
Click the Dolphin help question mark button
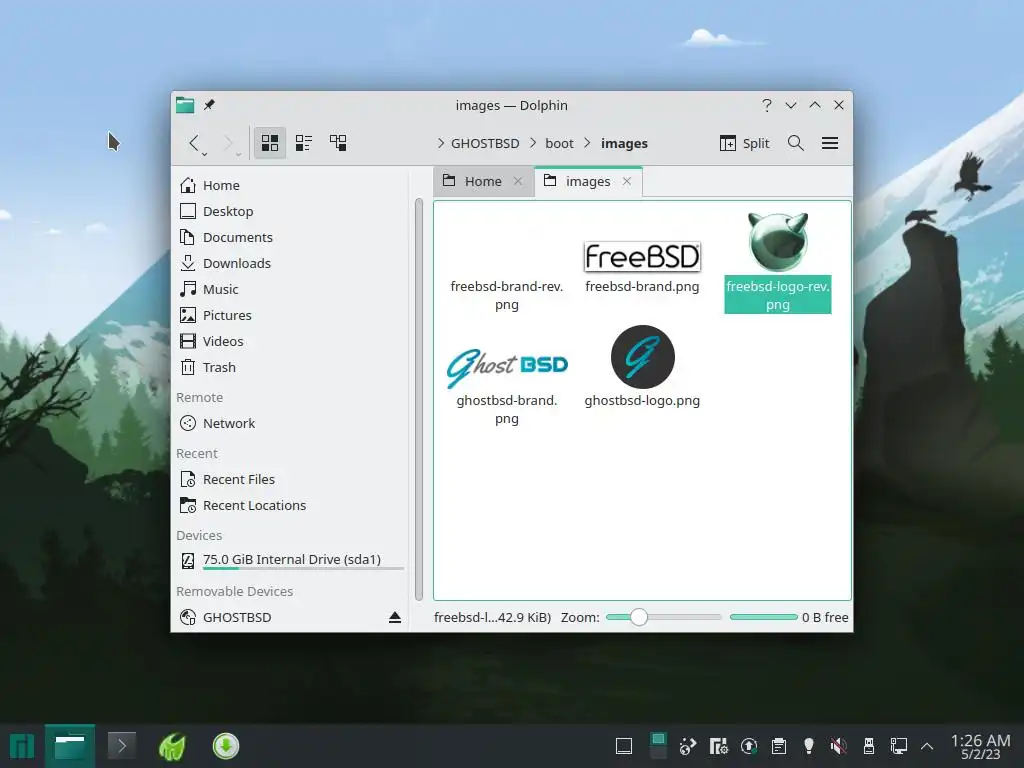pos(767,105)
